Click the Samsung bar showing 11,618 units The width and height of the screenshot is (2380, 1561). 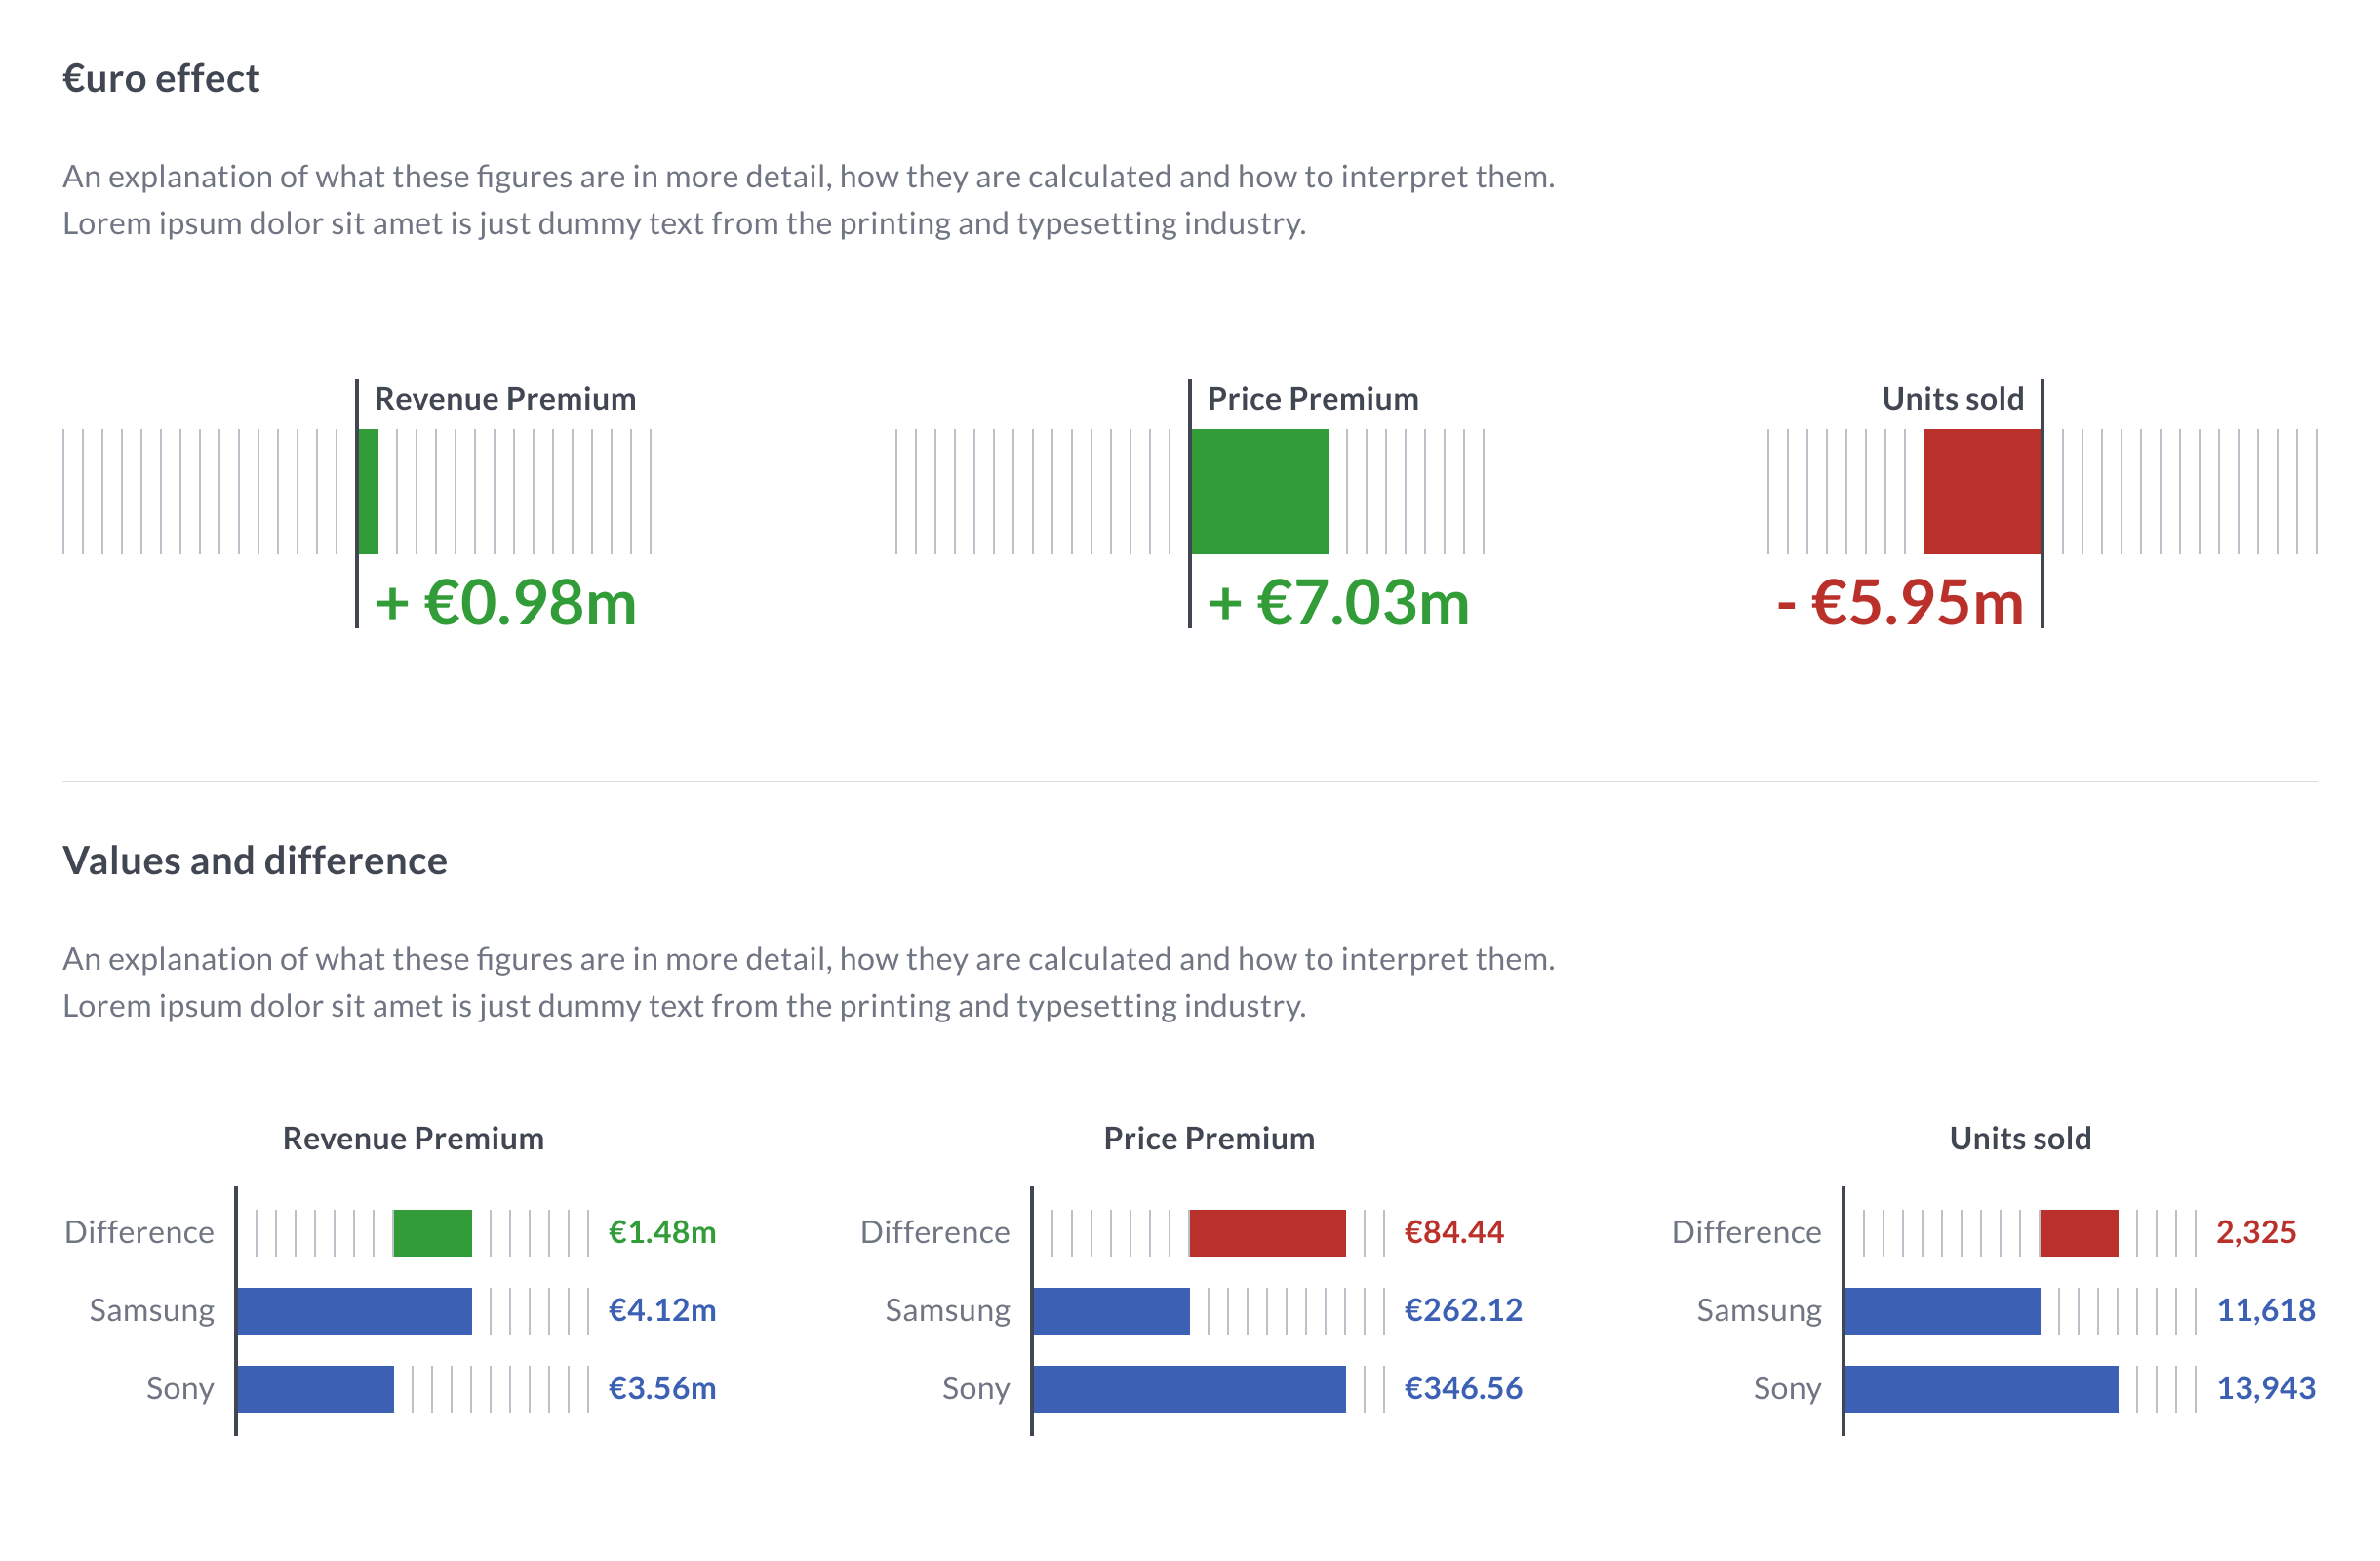(x=1942, y=1310)
